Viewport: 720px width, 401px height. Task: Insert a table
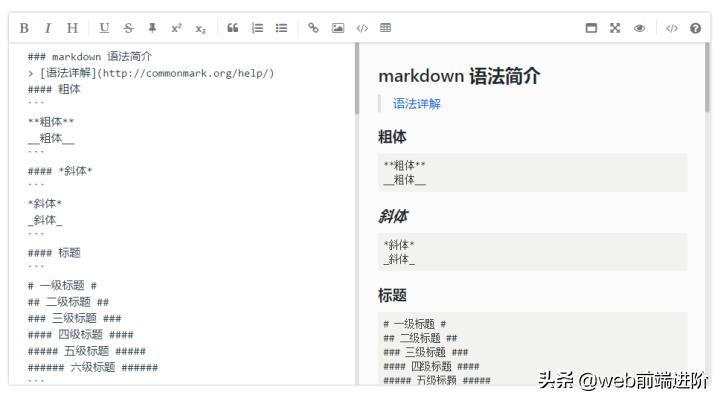coord(386,28)
